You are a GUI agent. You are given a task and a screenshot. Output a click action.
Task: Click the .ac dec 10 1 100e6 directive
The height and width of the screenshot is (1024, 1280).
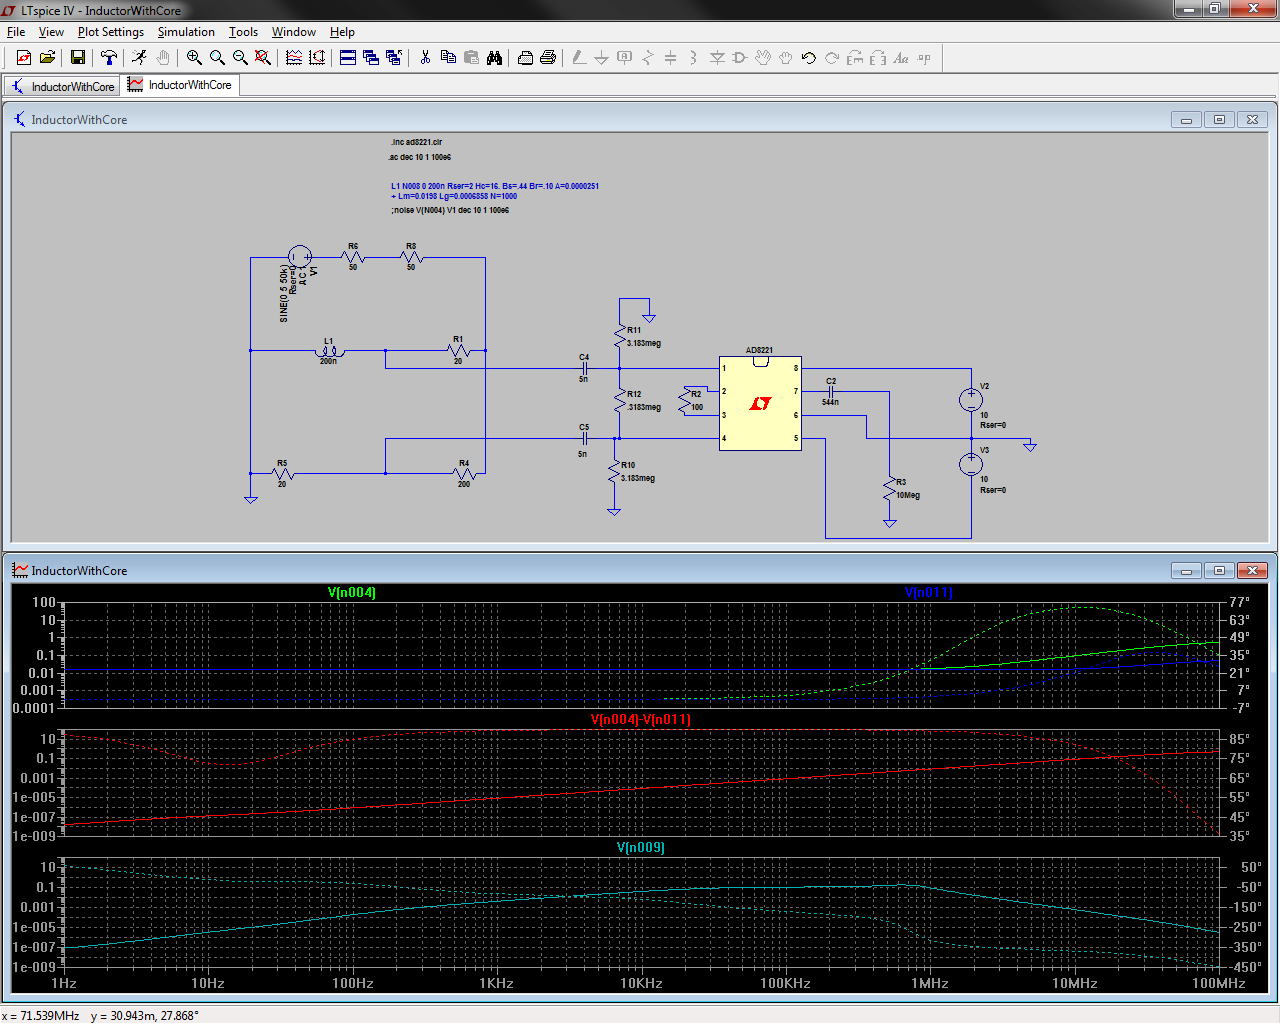pos(420,157)
